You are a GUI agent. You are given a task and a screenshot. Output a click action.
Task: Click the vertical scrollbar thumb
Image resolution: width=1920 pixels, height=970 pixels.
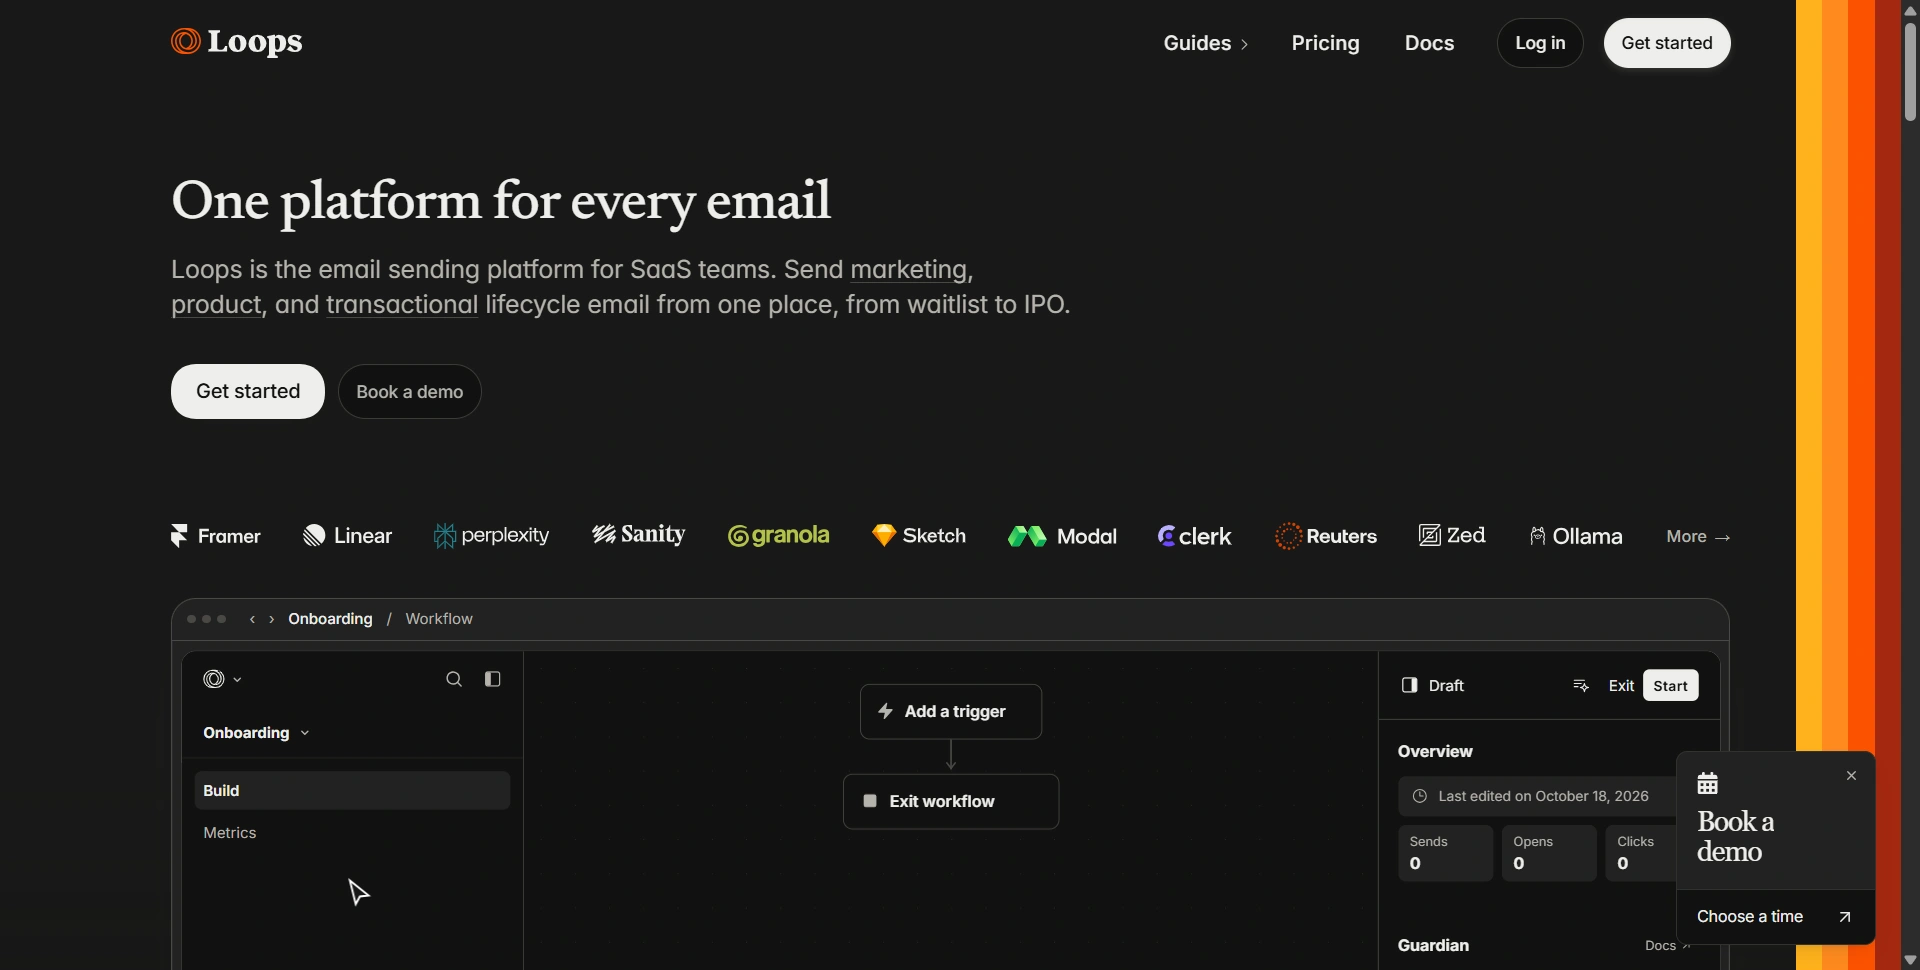click(x=1910, y=71)
